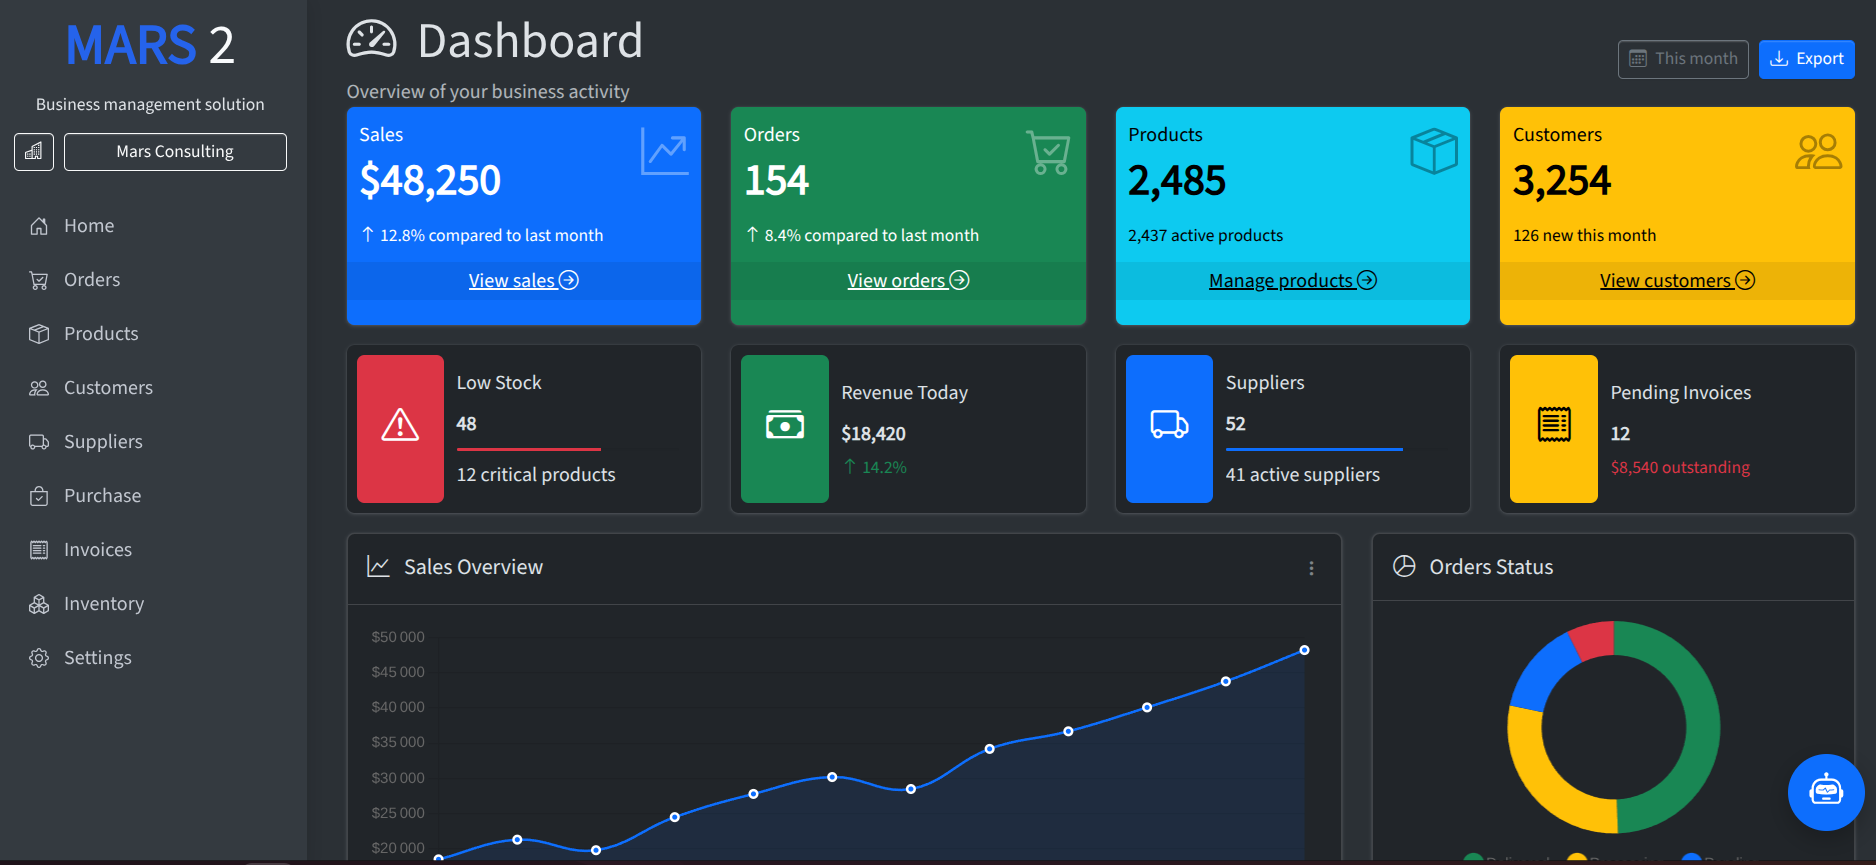Click the last data point on sales chart
This screenshot has width=1876, height=865.
1304,650
